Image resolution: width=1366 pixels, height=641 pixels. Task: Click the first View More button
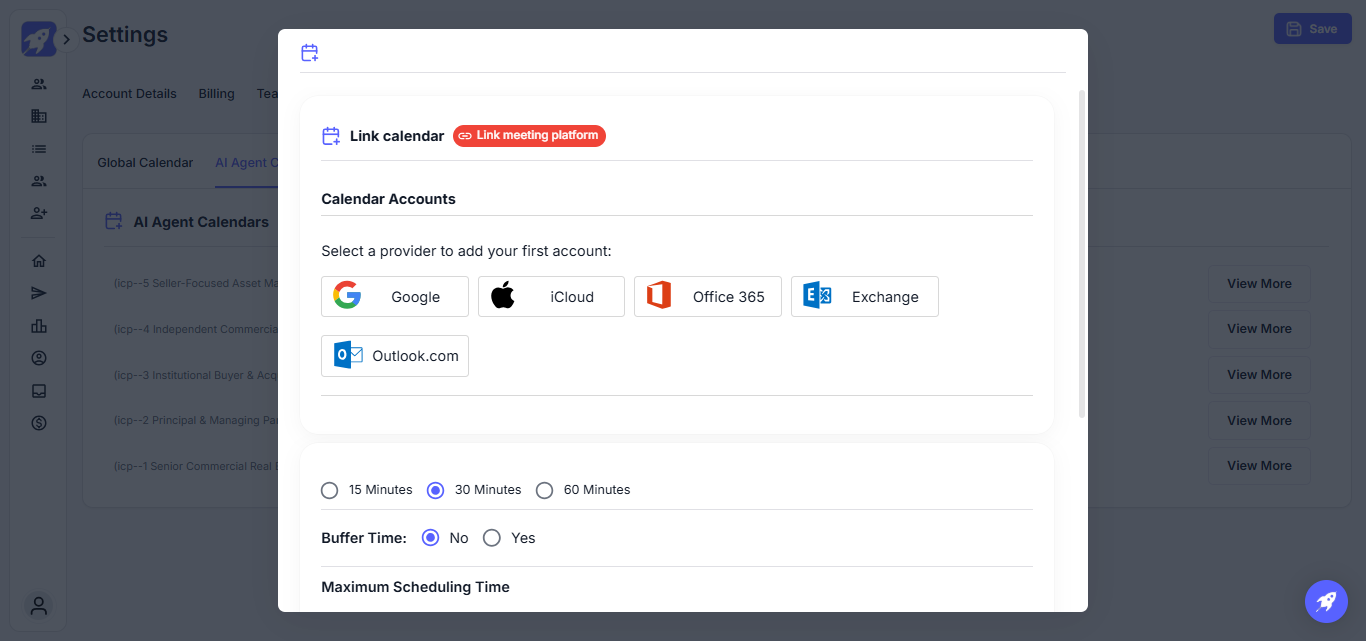[x=1259, y=284]
